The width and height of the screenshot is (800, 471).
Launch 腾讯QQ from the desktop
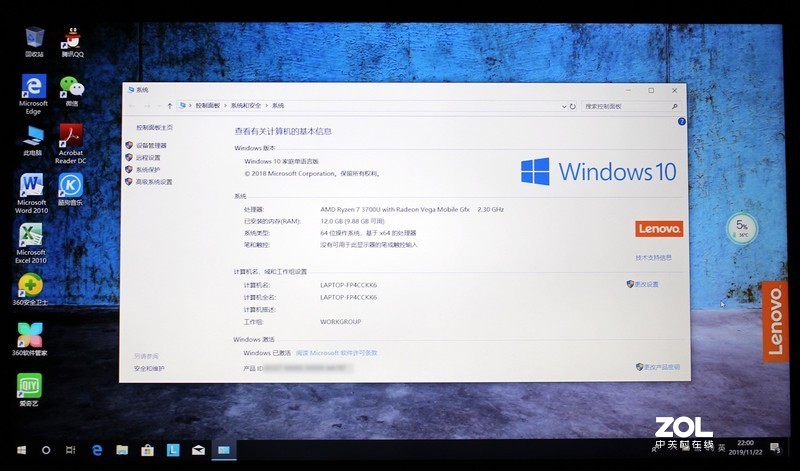click(72, 41)
